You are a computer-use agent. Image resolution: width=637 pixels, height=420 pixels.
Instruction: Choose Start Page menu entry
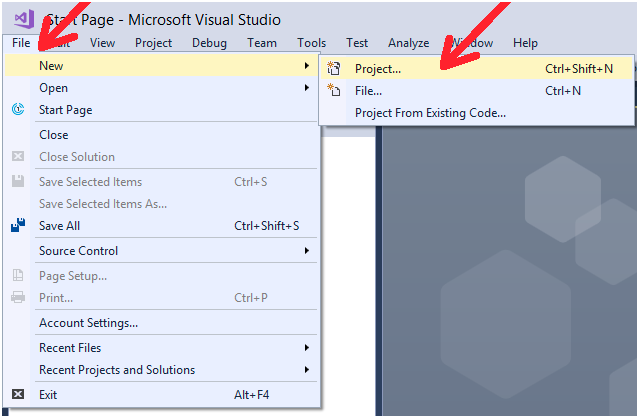tap(162, 110)
